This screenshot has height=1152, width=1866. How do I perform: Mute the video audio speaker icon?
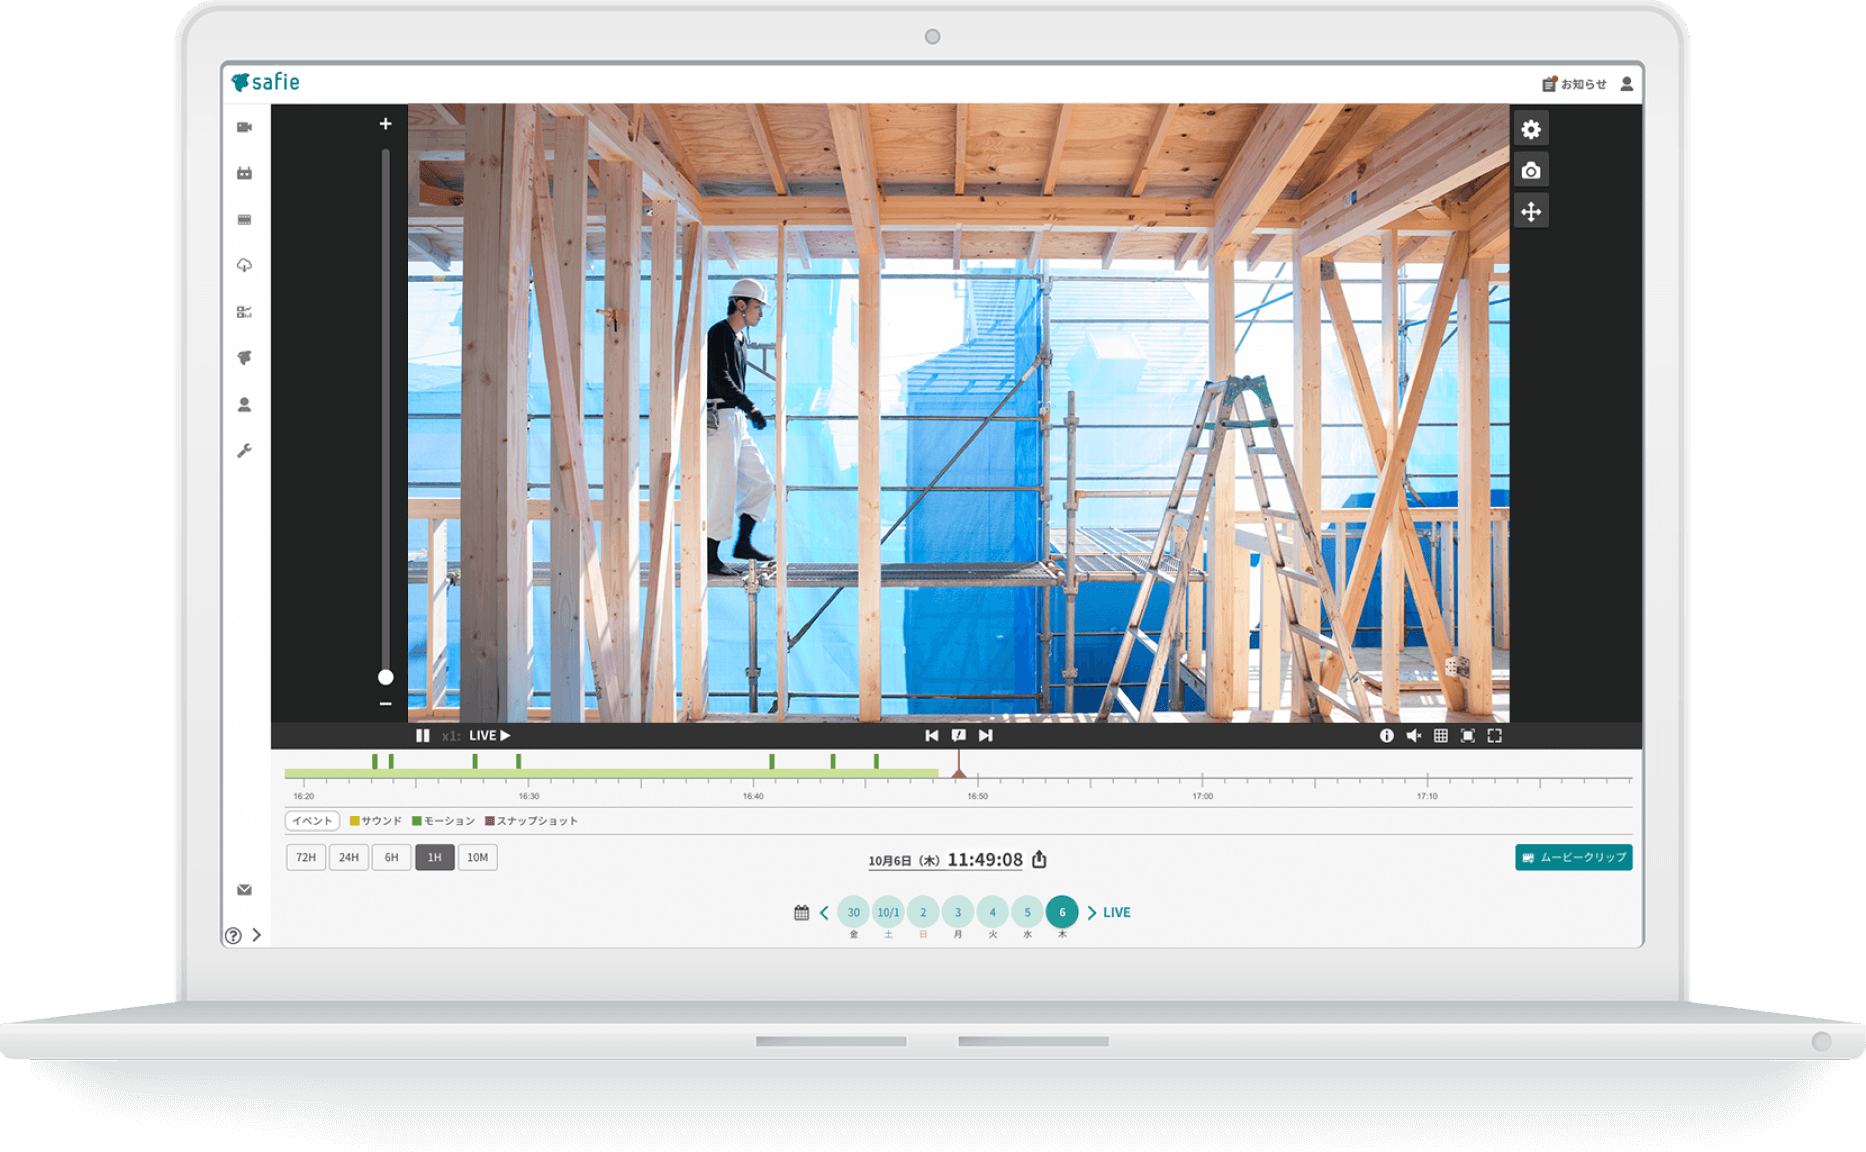[x=1413, y=736]
